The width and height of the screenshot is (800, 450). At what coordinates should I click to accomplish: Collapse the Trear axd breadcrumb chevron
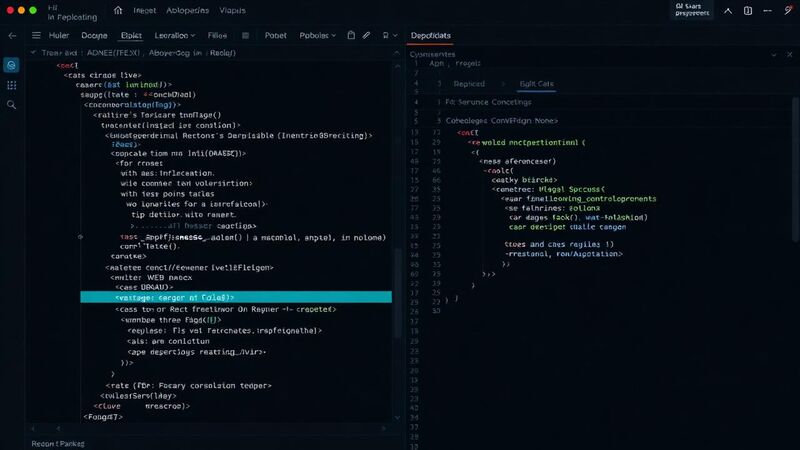tap(33, 53)
